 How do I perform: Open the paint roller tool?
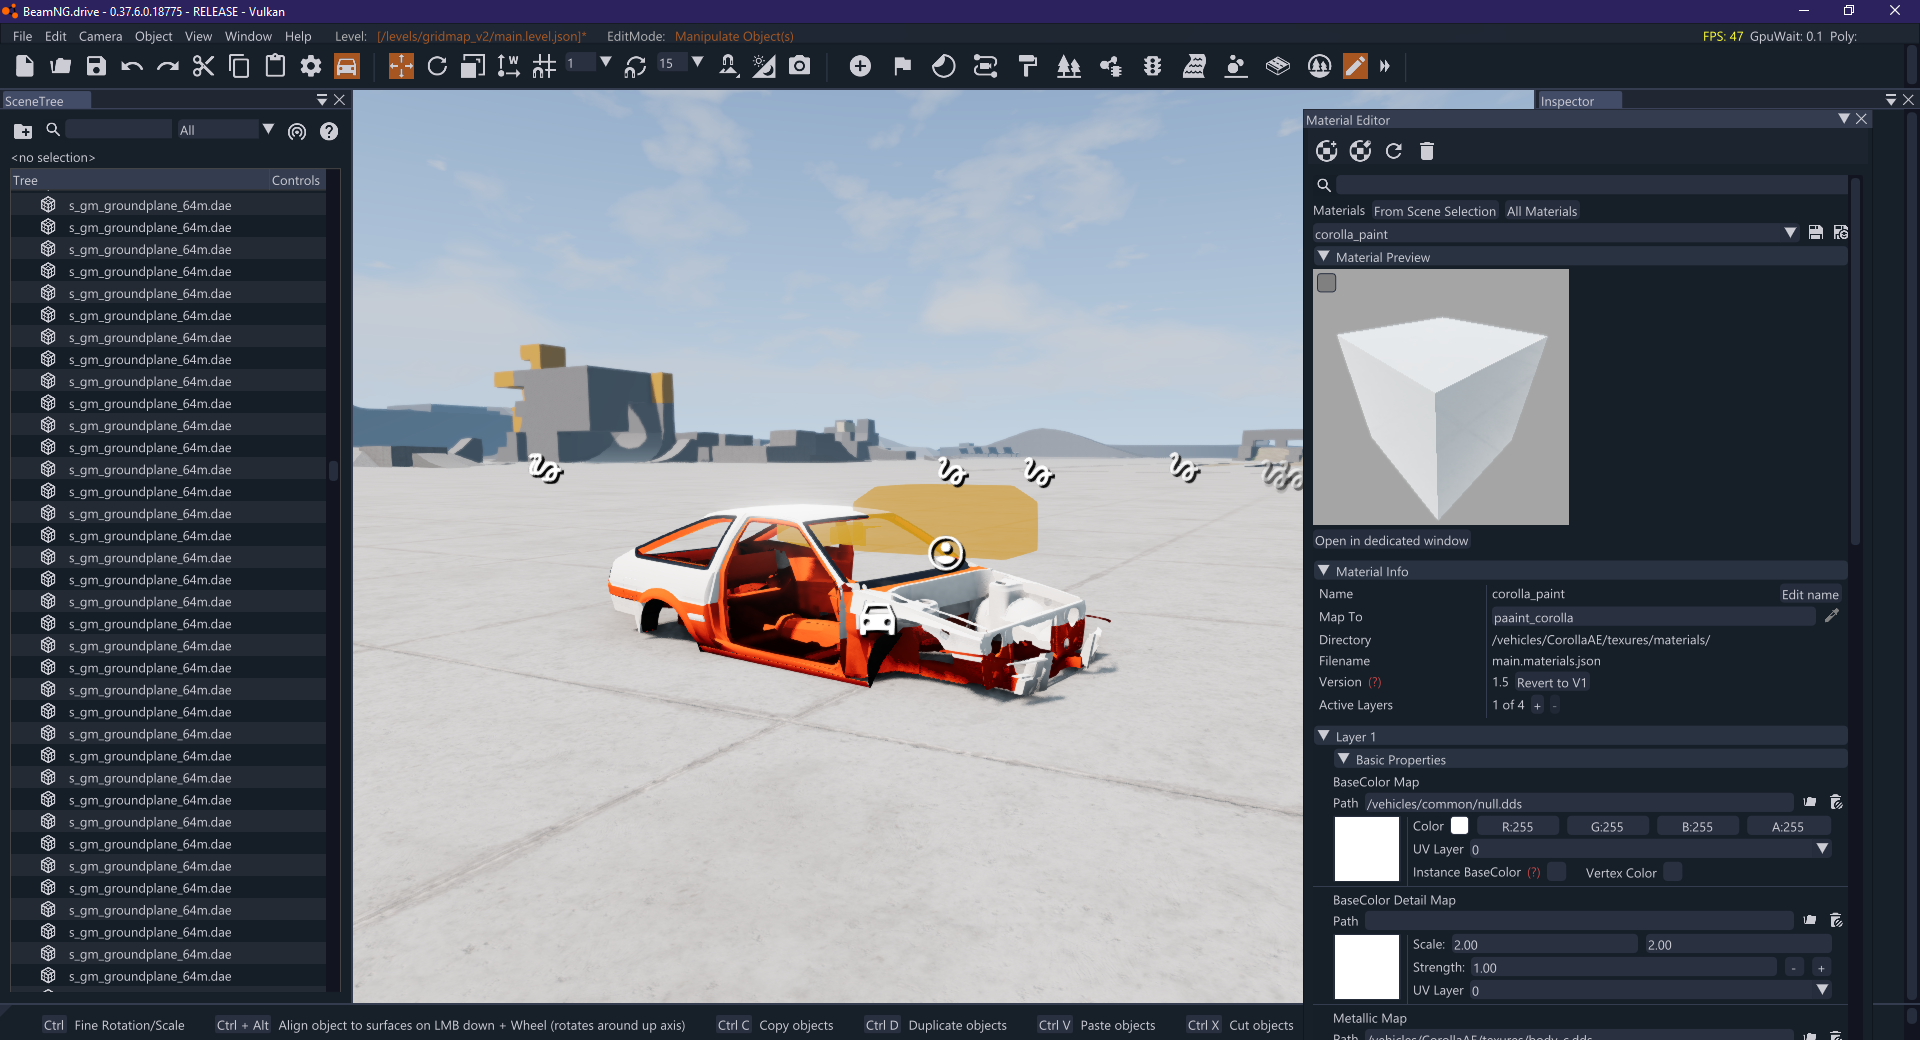tap(1027, 66)
